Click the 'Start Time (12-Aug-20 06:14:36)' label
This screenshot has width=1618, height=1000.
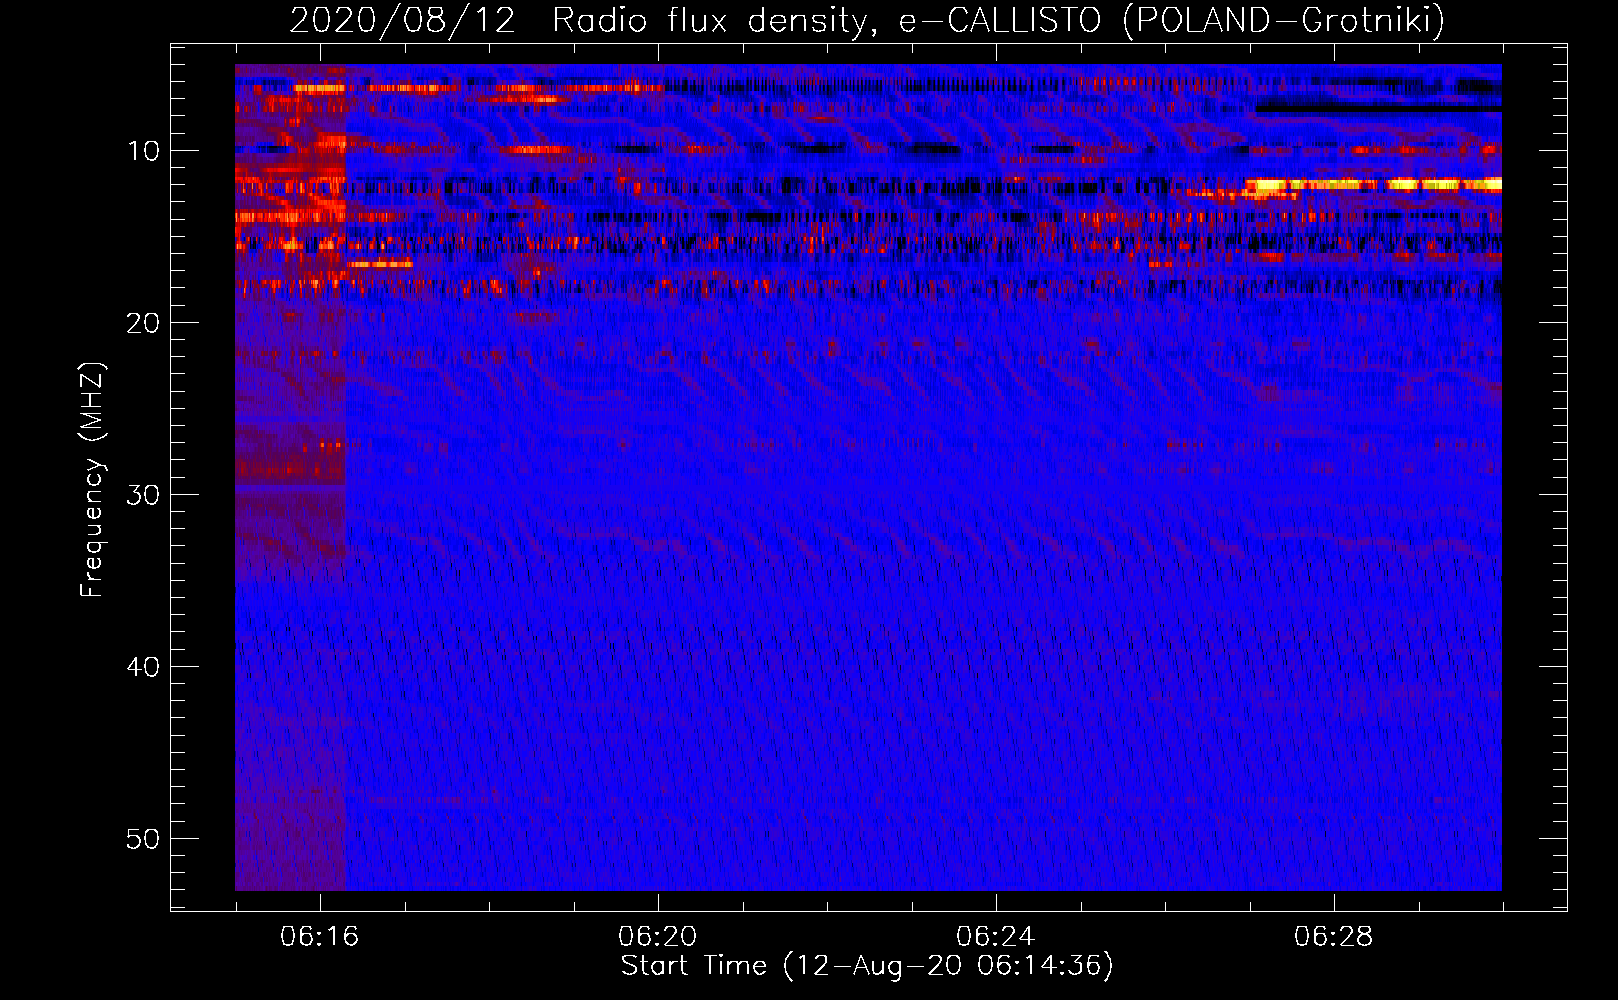coord(867,966)
